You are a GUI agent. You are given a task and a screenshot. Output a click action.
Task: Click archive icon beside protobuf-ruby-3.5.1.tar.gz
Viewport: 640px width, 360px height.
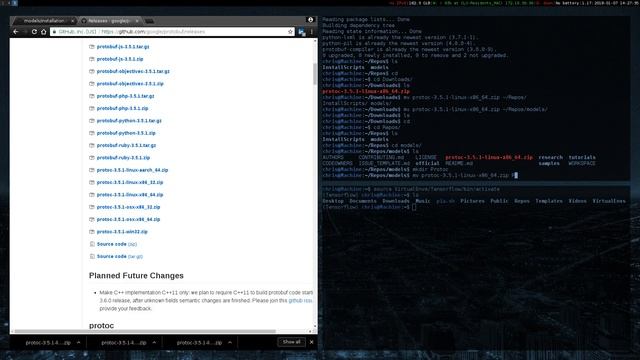click(92, 145)
